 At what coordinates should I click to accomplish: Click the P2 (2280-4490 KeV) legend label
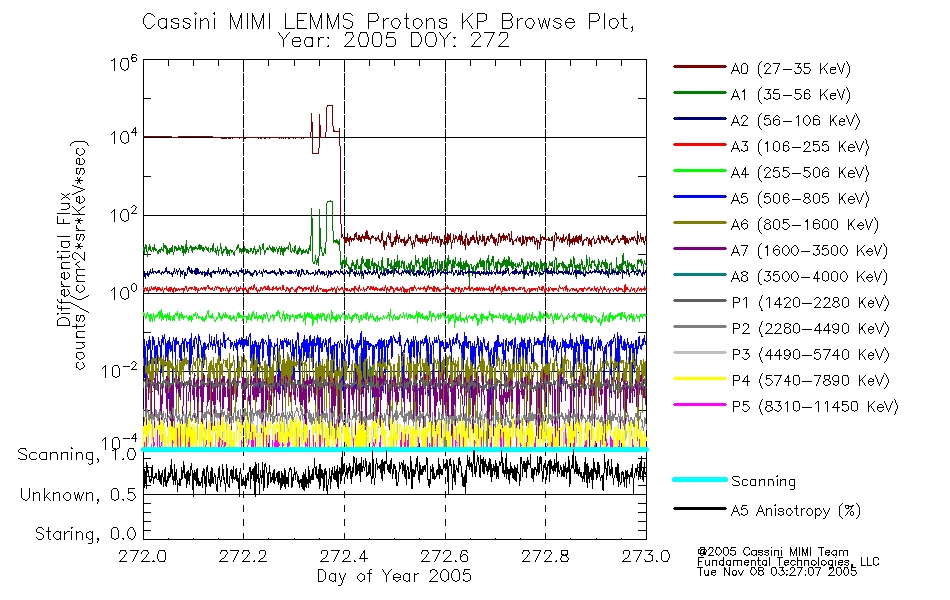point(810,328)
